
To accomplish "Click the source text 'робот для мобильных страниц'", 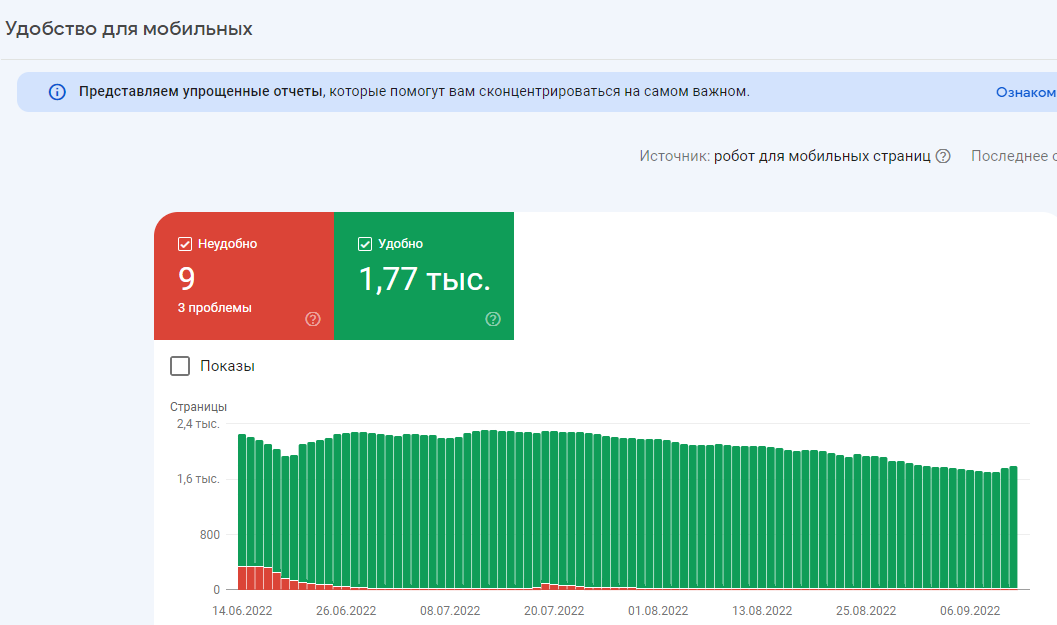I will click(822, 156).
